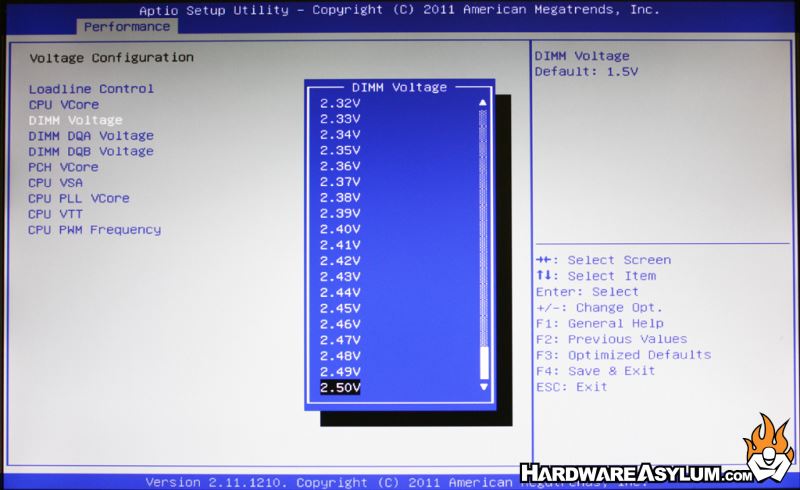Viewport: 800px width, 490px height.
Task: Choose 2.42V in the voltage list
Action: 340,261
